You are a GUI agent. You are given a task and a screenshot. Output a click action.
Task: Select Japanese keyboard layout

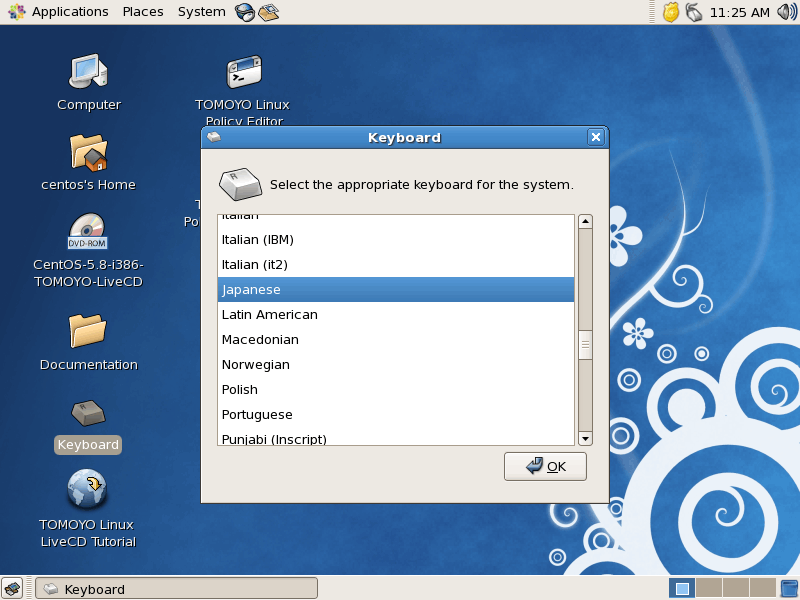(x=396, y=290)
